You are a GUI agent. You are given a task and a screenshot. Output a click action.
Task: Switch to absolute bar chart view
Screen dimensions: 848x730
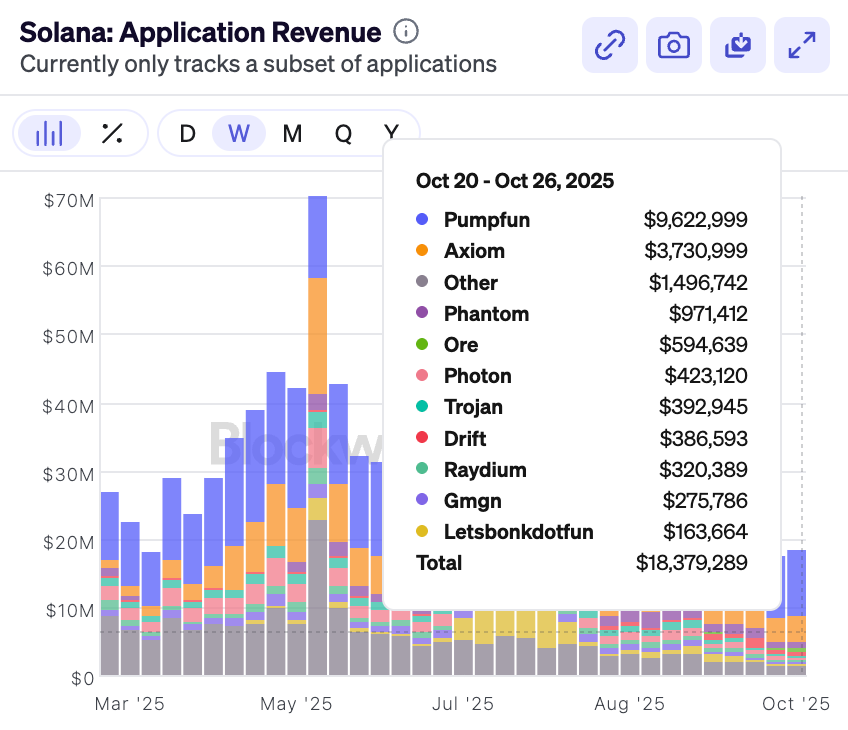(49, 133)
